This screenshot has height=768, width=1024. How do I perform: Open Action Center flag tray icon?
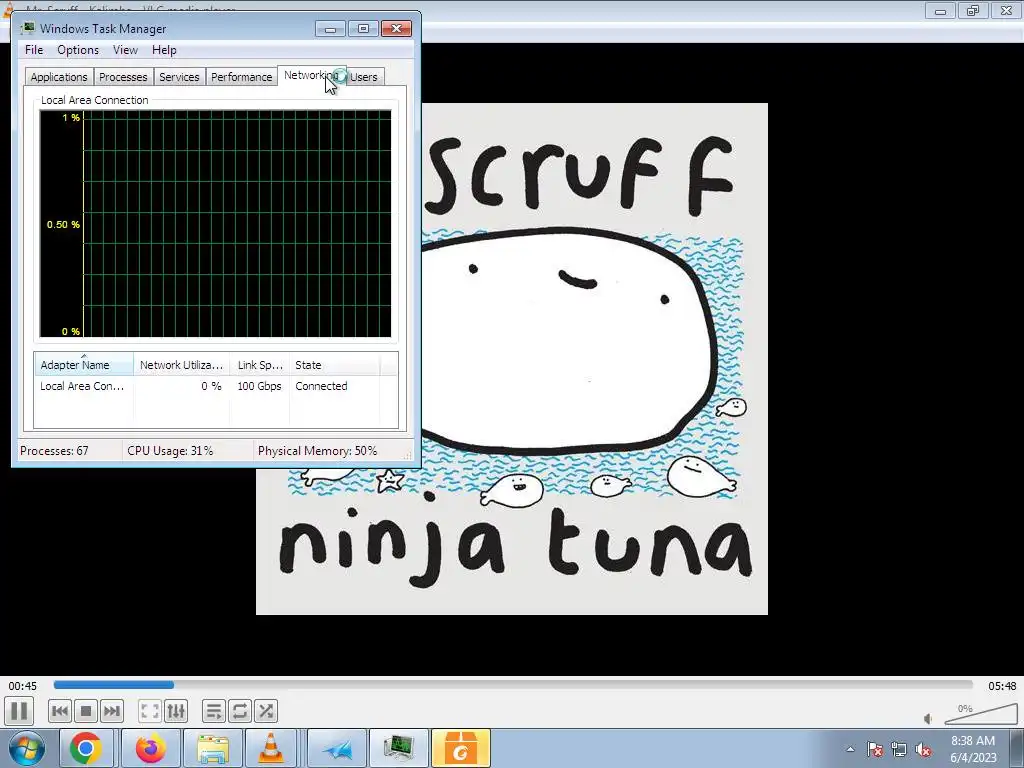pyautogui.click(x=875, y=749)
